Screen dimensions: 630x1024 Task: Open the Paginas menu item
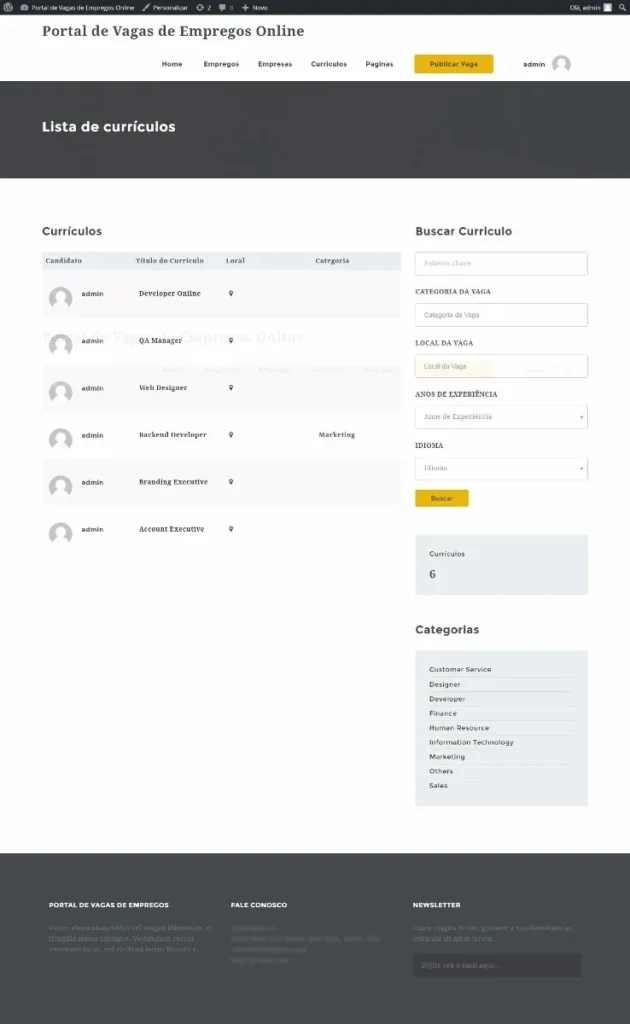tap(379, 64)
